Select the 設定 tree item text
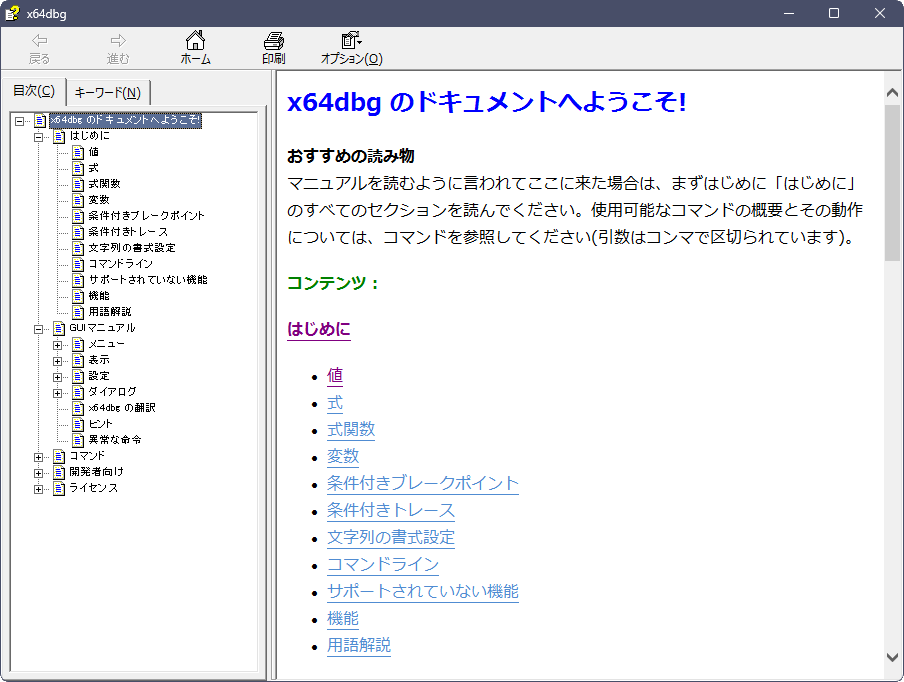This screenshot has width=904, height=682. tap(99, 376)
